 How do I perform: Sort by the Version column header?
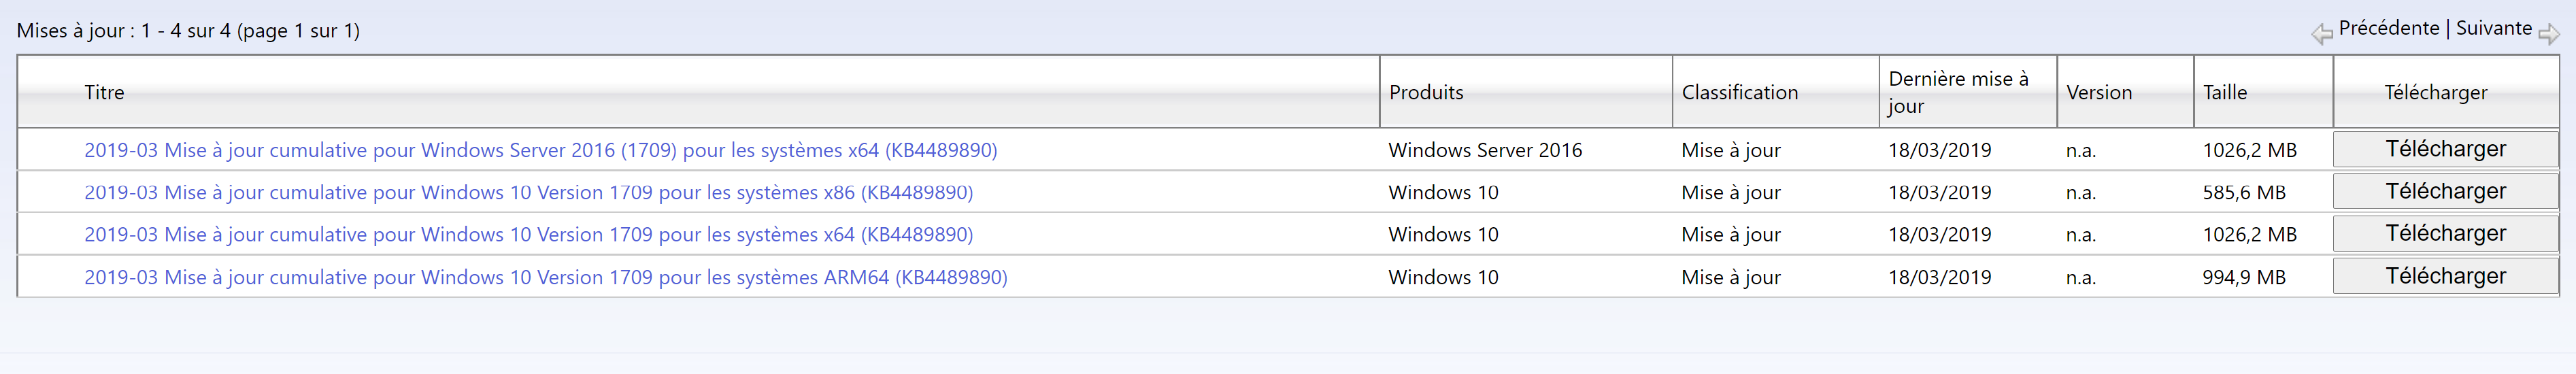pyautogui.click(x=2098, y=92)
